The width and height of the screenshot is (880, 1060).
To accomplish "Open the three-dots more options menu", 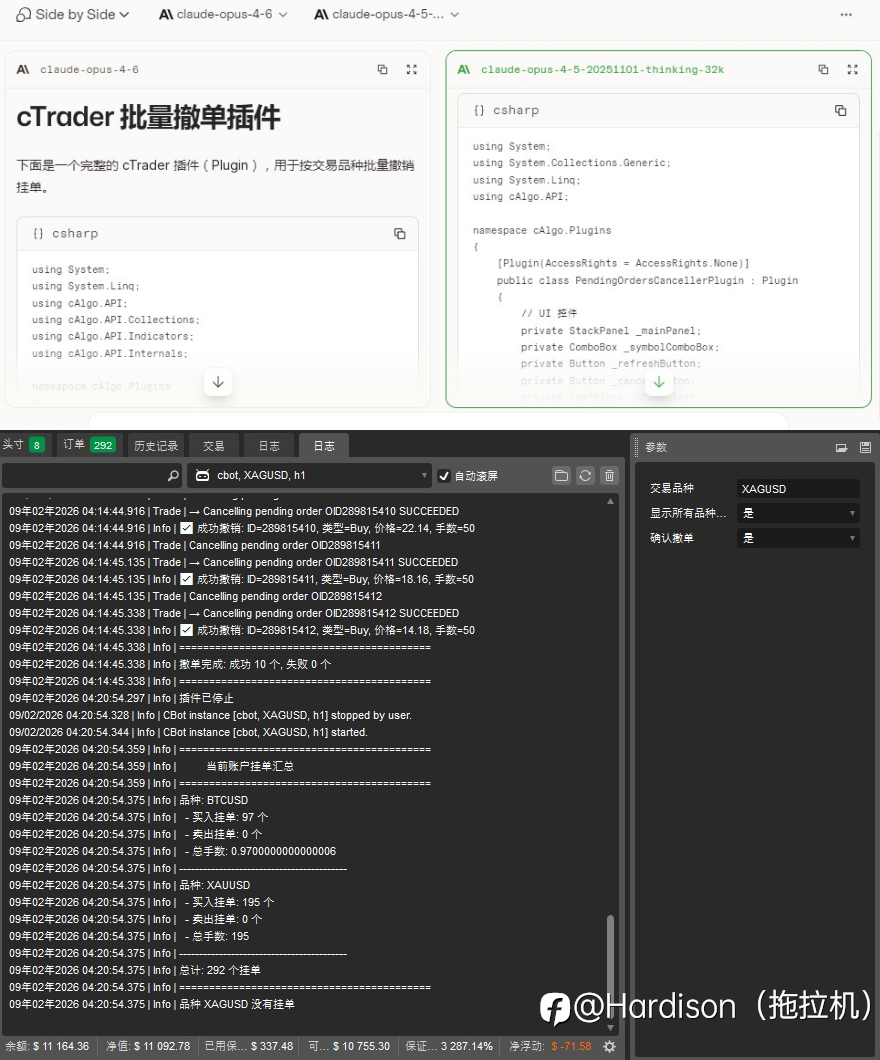I will coord(846,14).
